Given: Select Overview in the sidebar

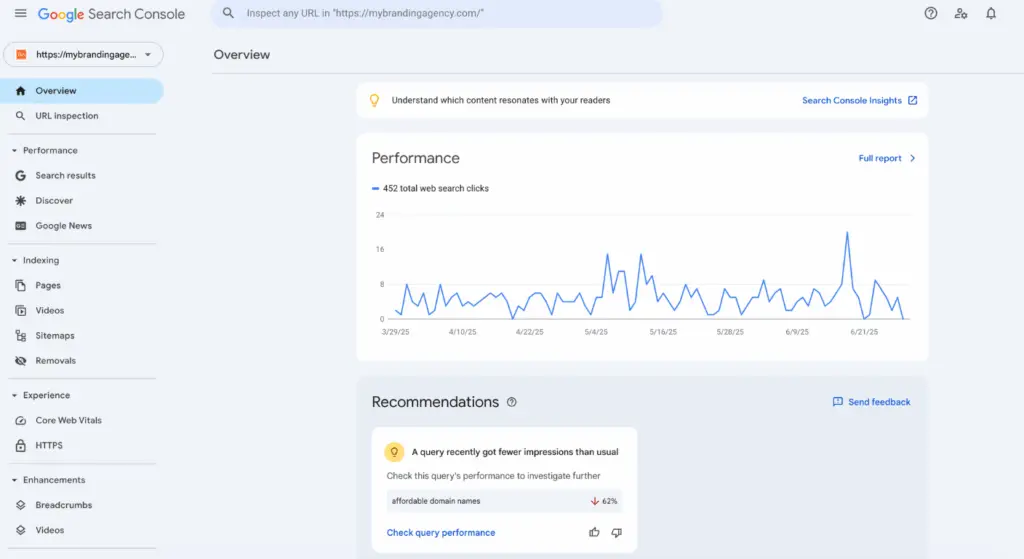Looking at the screenshot, I should point(82,91).
